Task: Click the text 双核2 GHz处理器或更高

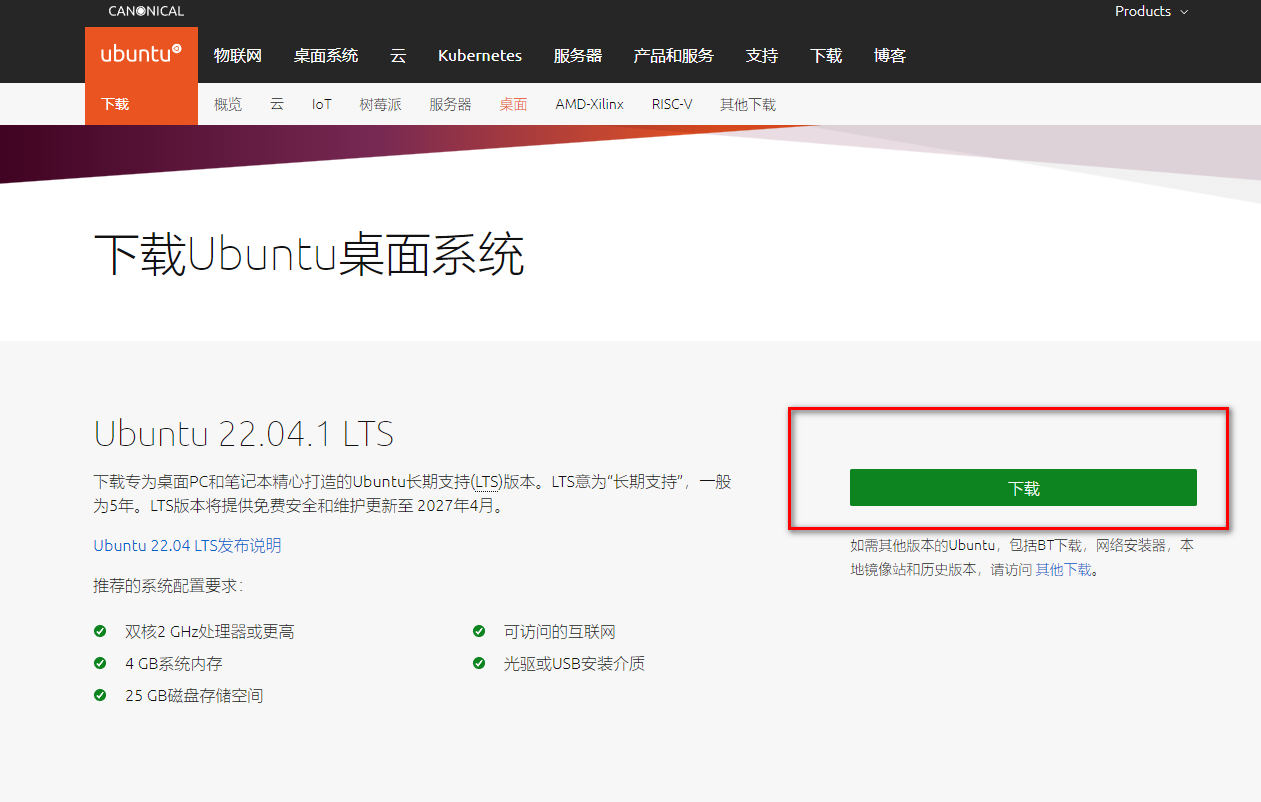Action: click(x=210, y=632)
